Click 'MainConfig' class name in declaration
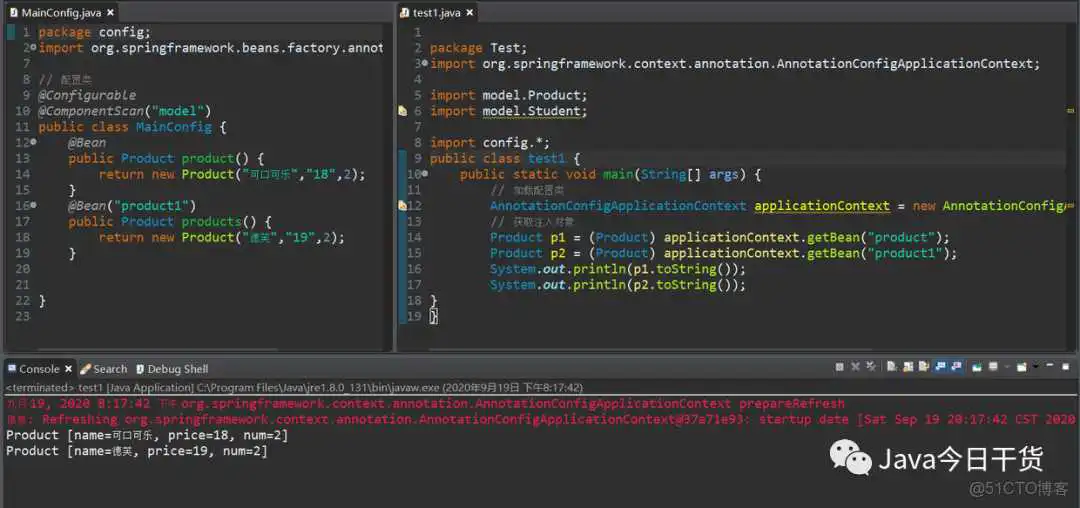Screen dimensions: 1080x508 tap(174, 127)
